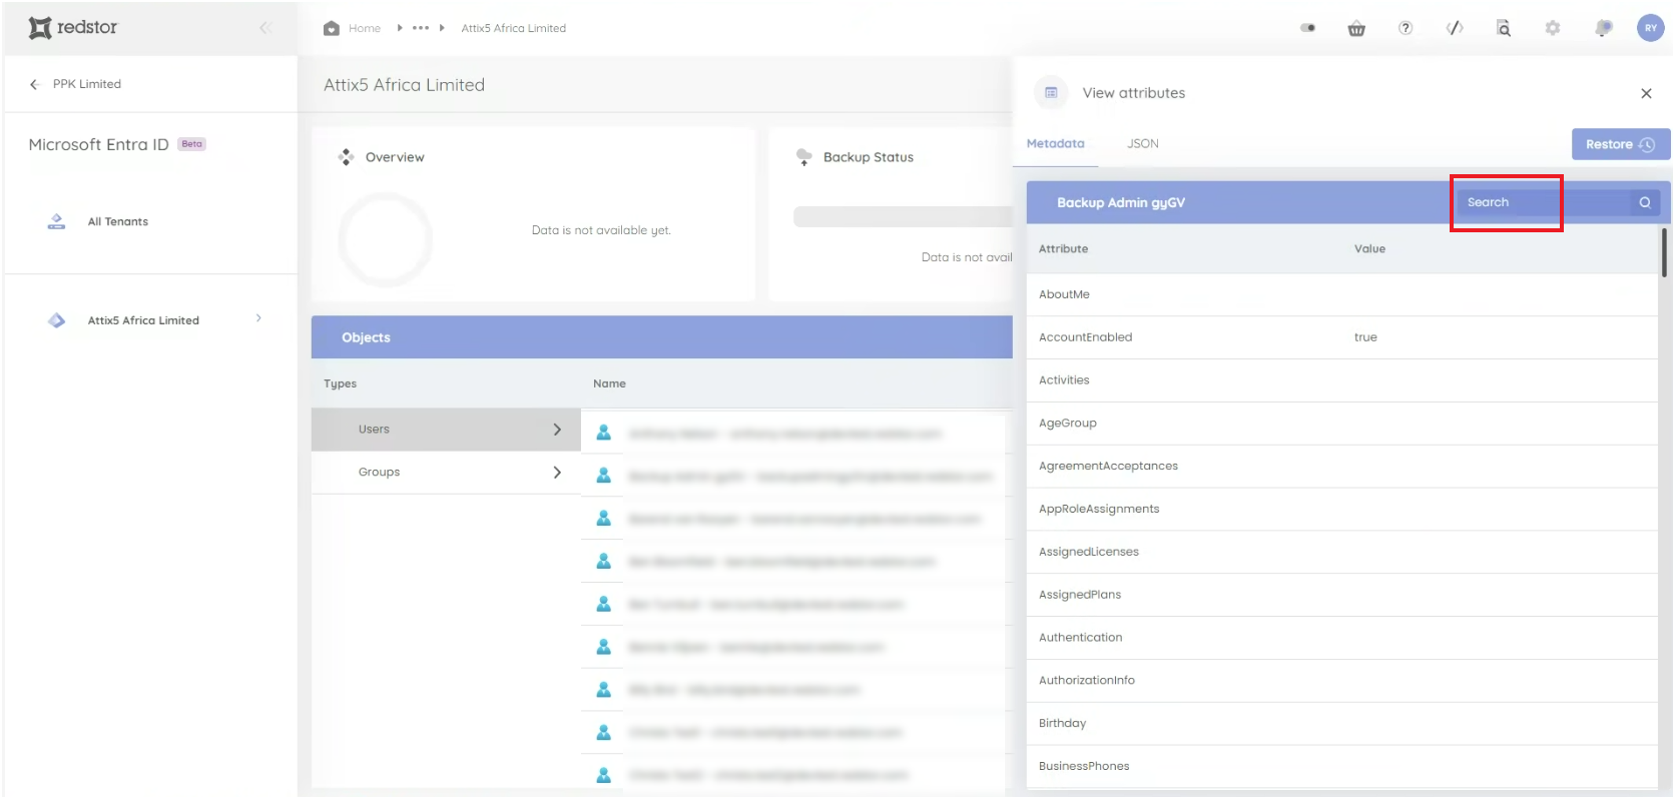
Task: Toggle the switch in the top bar
Action: click(x=1308, y=28)
